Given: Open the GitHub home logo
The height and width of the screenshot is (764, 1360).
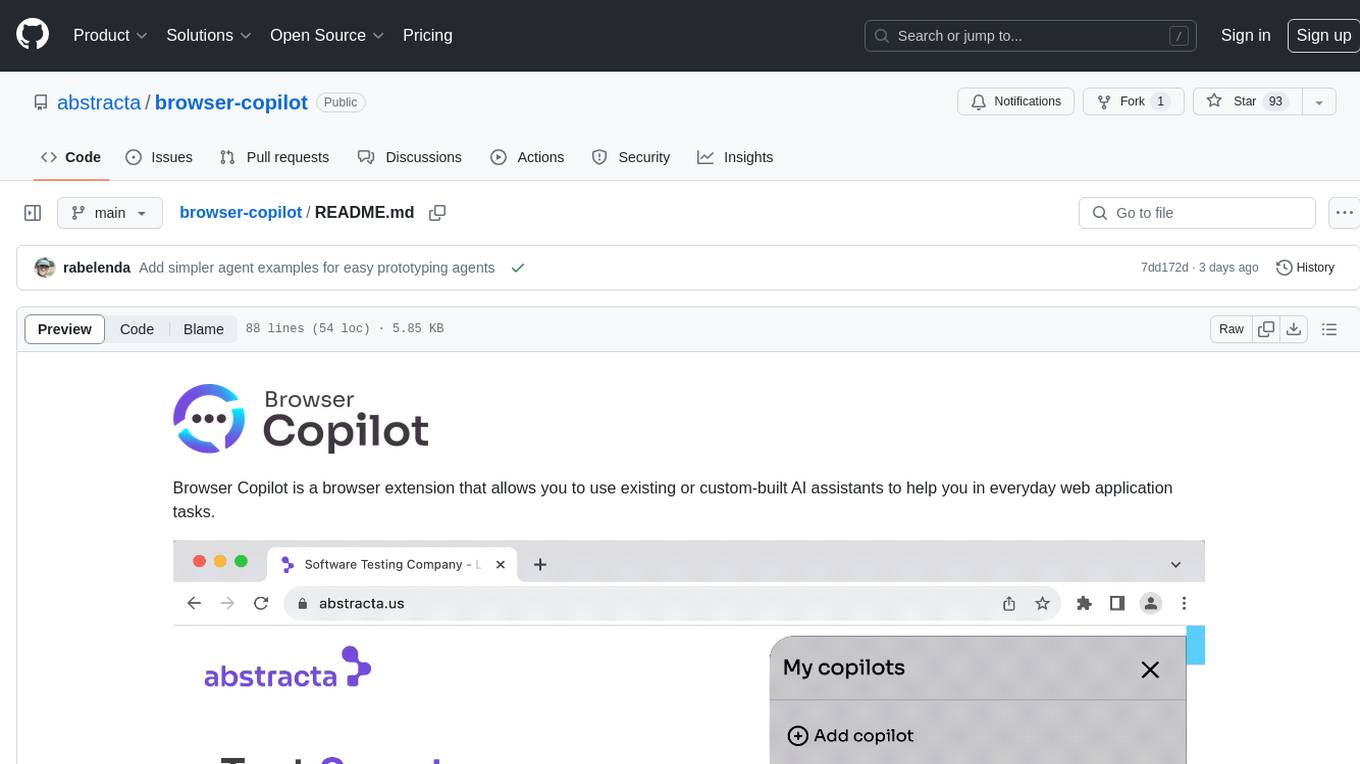Looking at the screenshot, I should pyautogui.click(x=33, y=35).
